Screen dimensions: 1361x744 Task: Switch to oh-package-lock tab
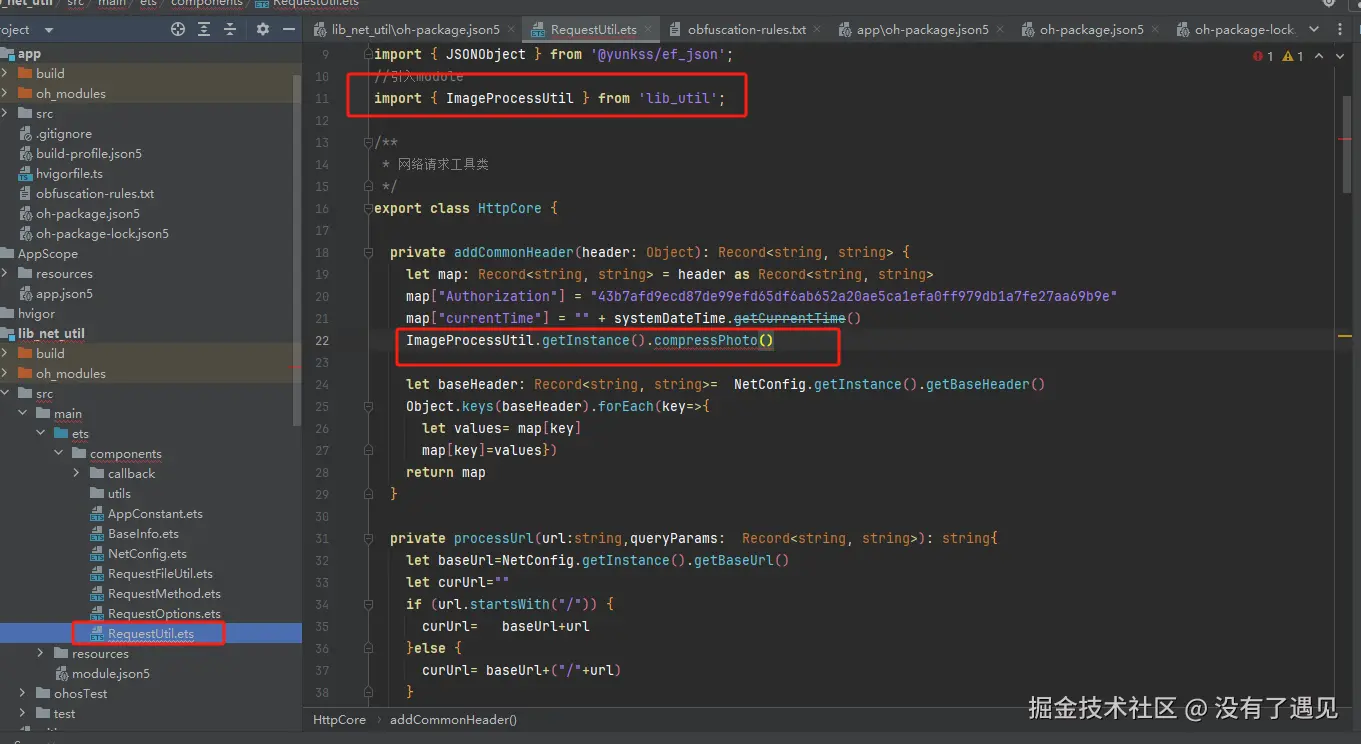pyautogui.click(x=1235, y=29)
